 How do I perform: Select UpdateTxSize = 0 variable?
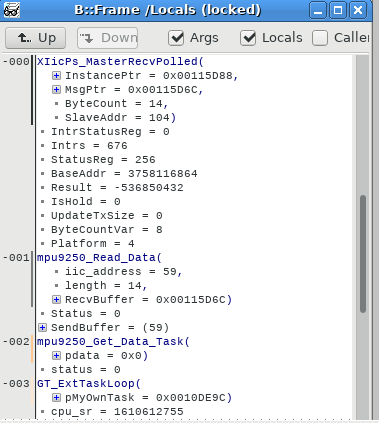click(106, 216)
